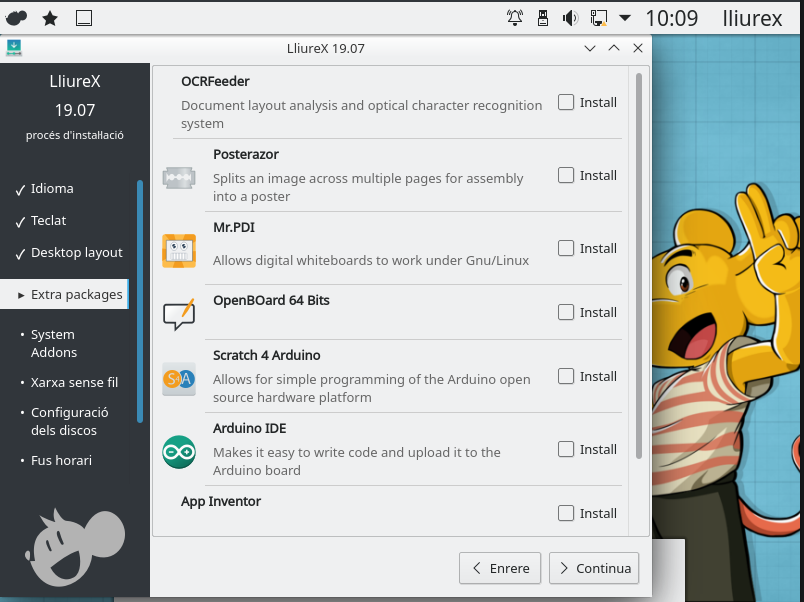Click the OpenBoard 64 Bits icon
The height and width of the screenshot is (602, 804).
(x=179, y=314)
